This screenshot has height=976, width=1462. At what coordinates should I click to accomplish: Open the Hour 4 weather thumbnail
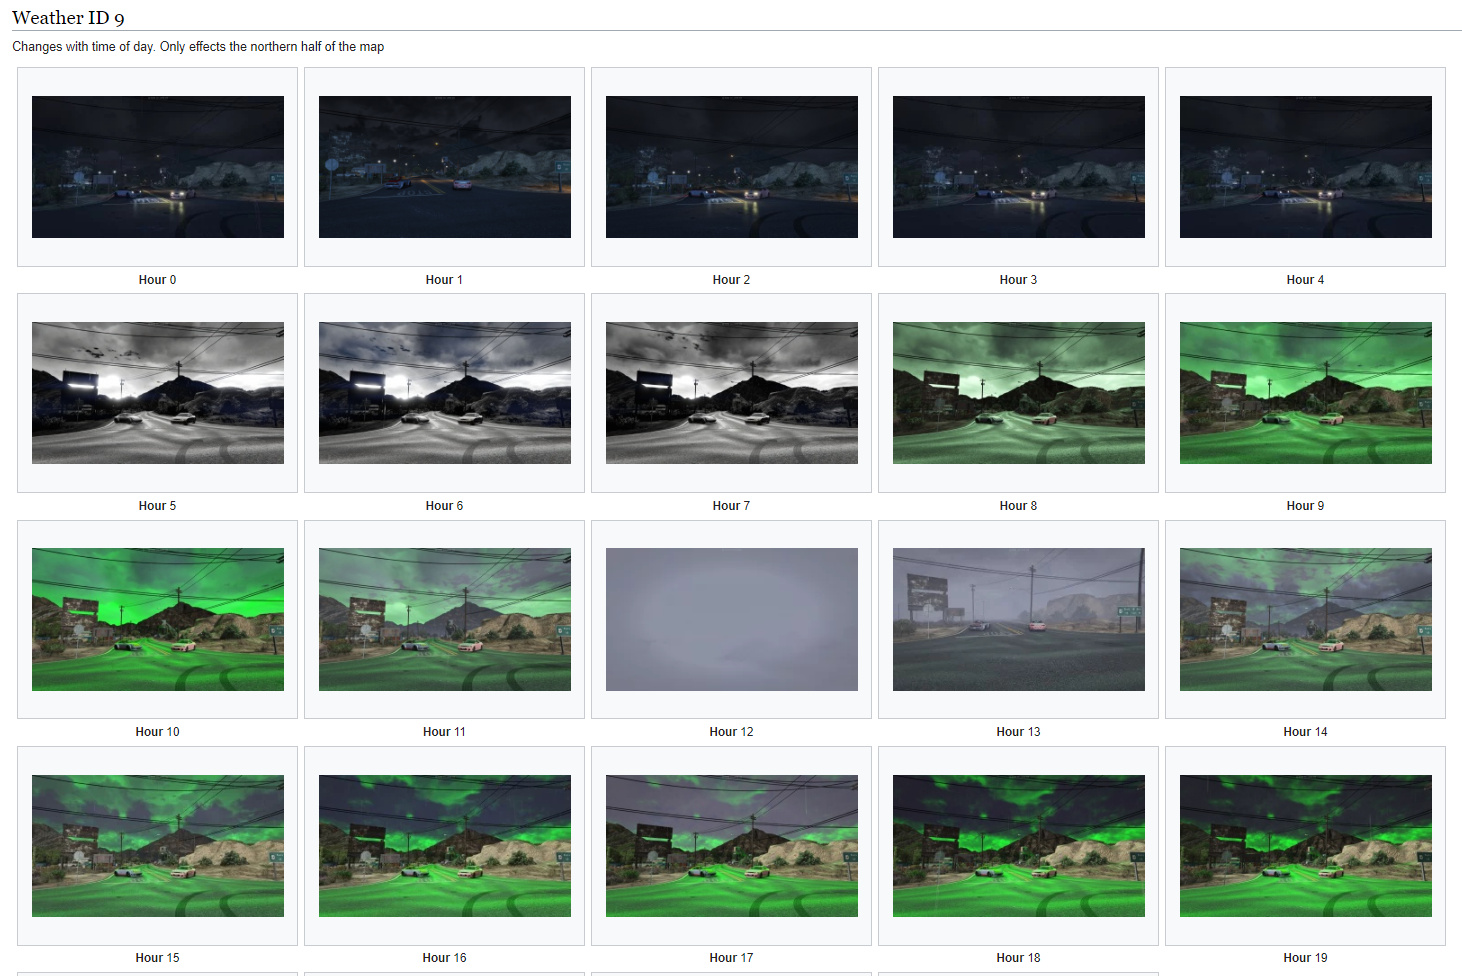1306,167
